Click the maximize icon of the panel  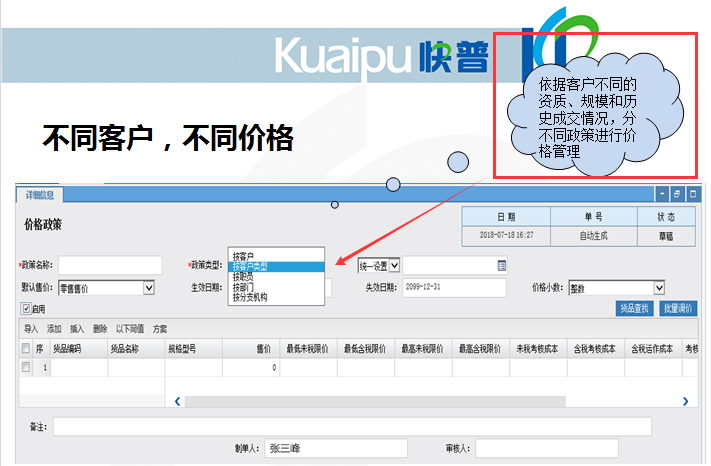click(693, 194)
